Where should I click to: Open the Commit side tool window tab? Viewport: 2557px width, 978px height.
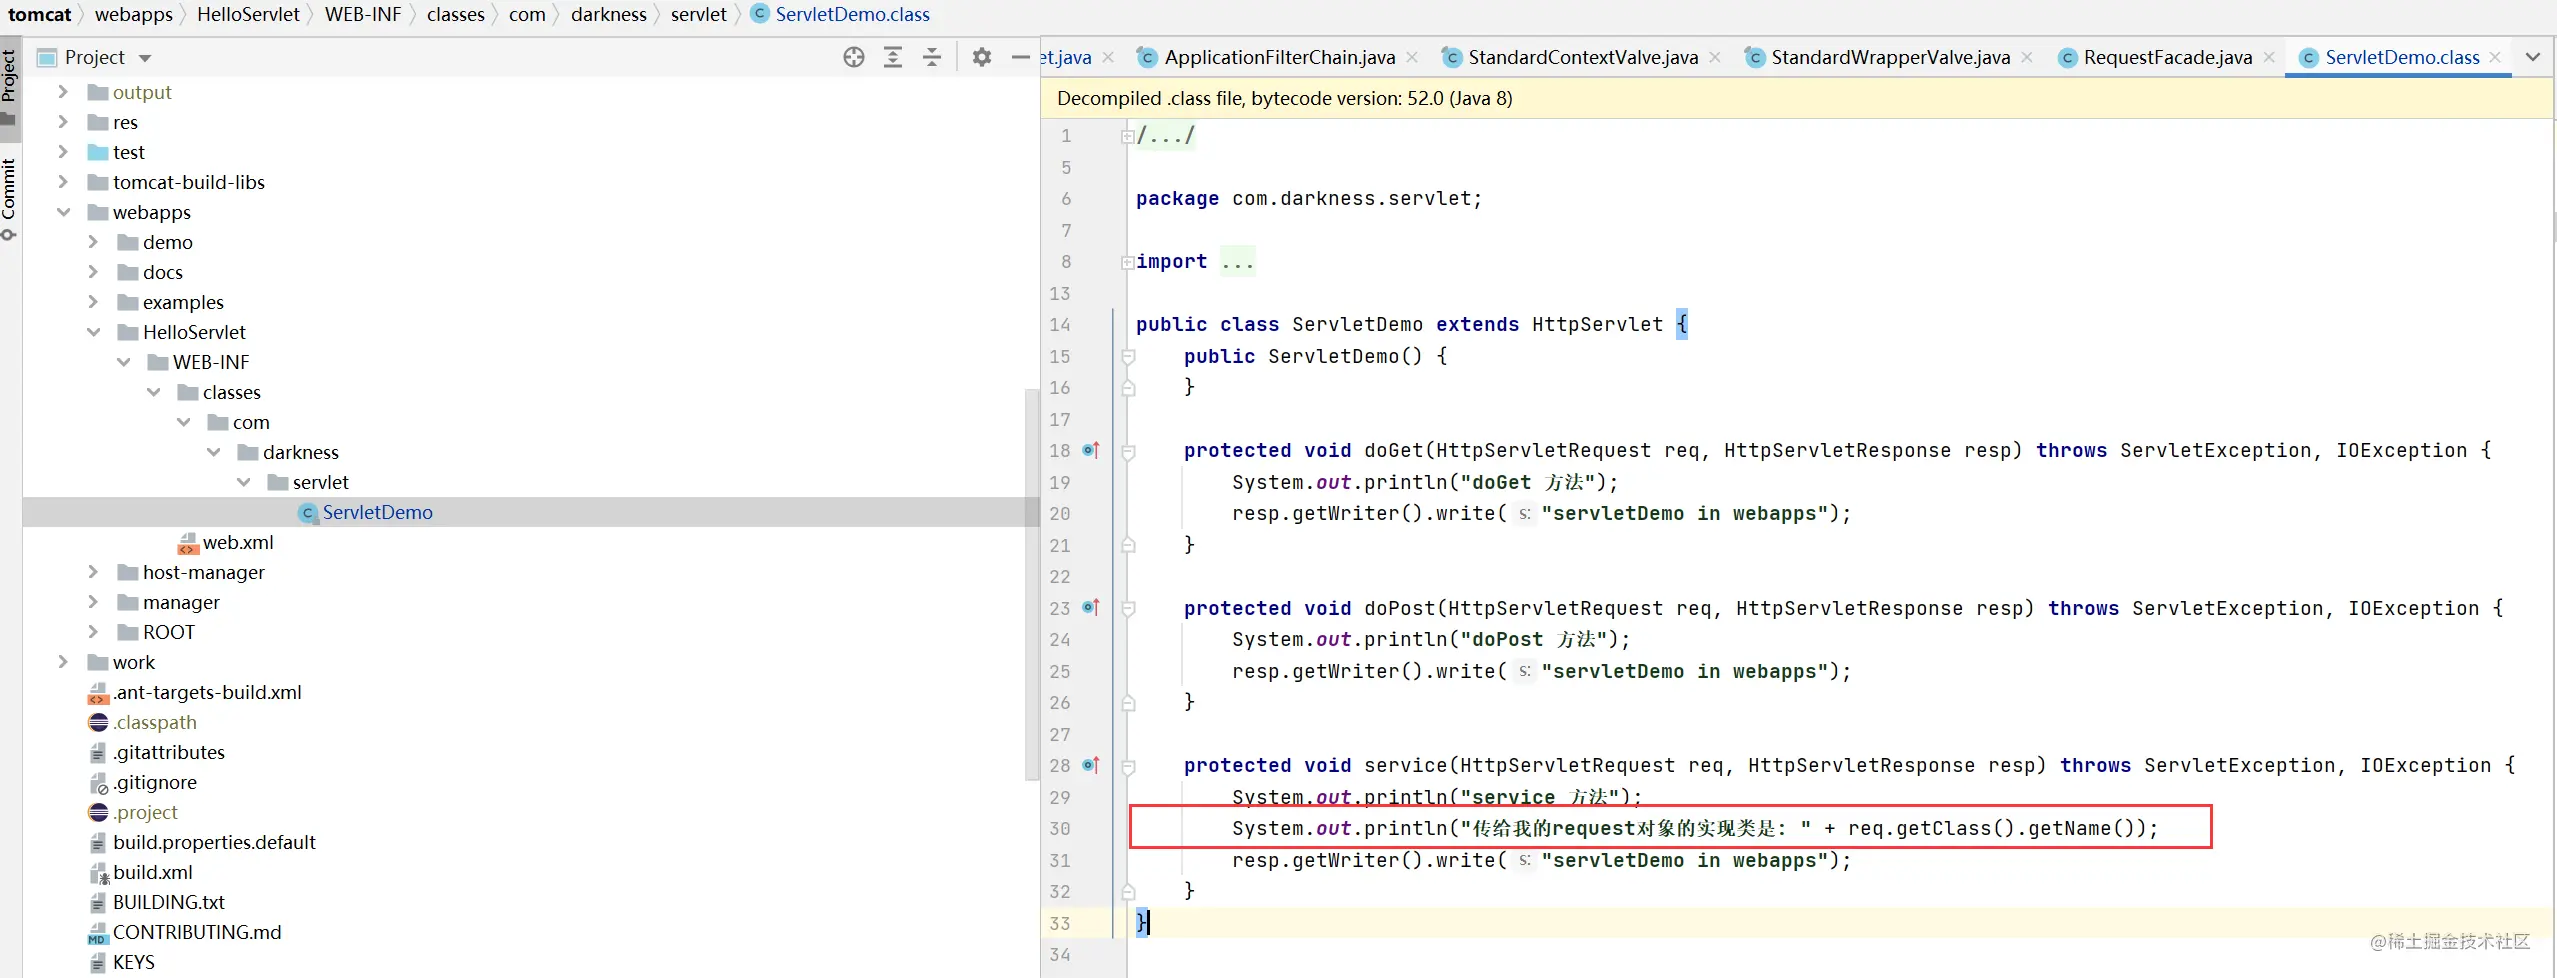[9, 198]
